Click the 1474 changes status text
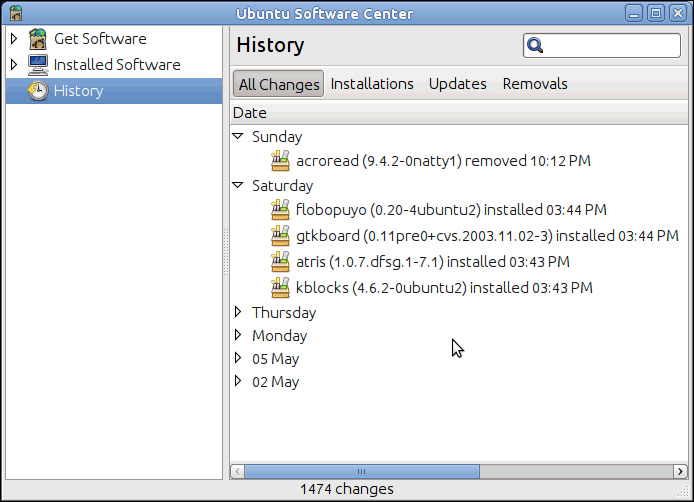The image size is (694, 502). point(347,489)
